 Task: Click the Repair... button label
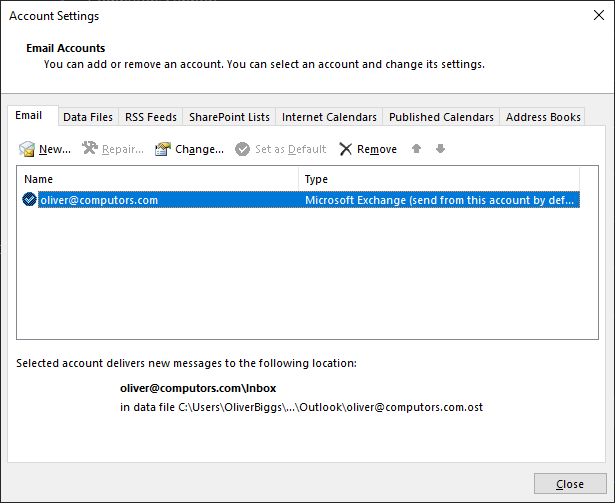123,149
